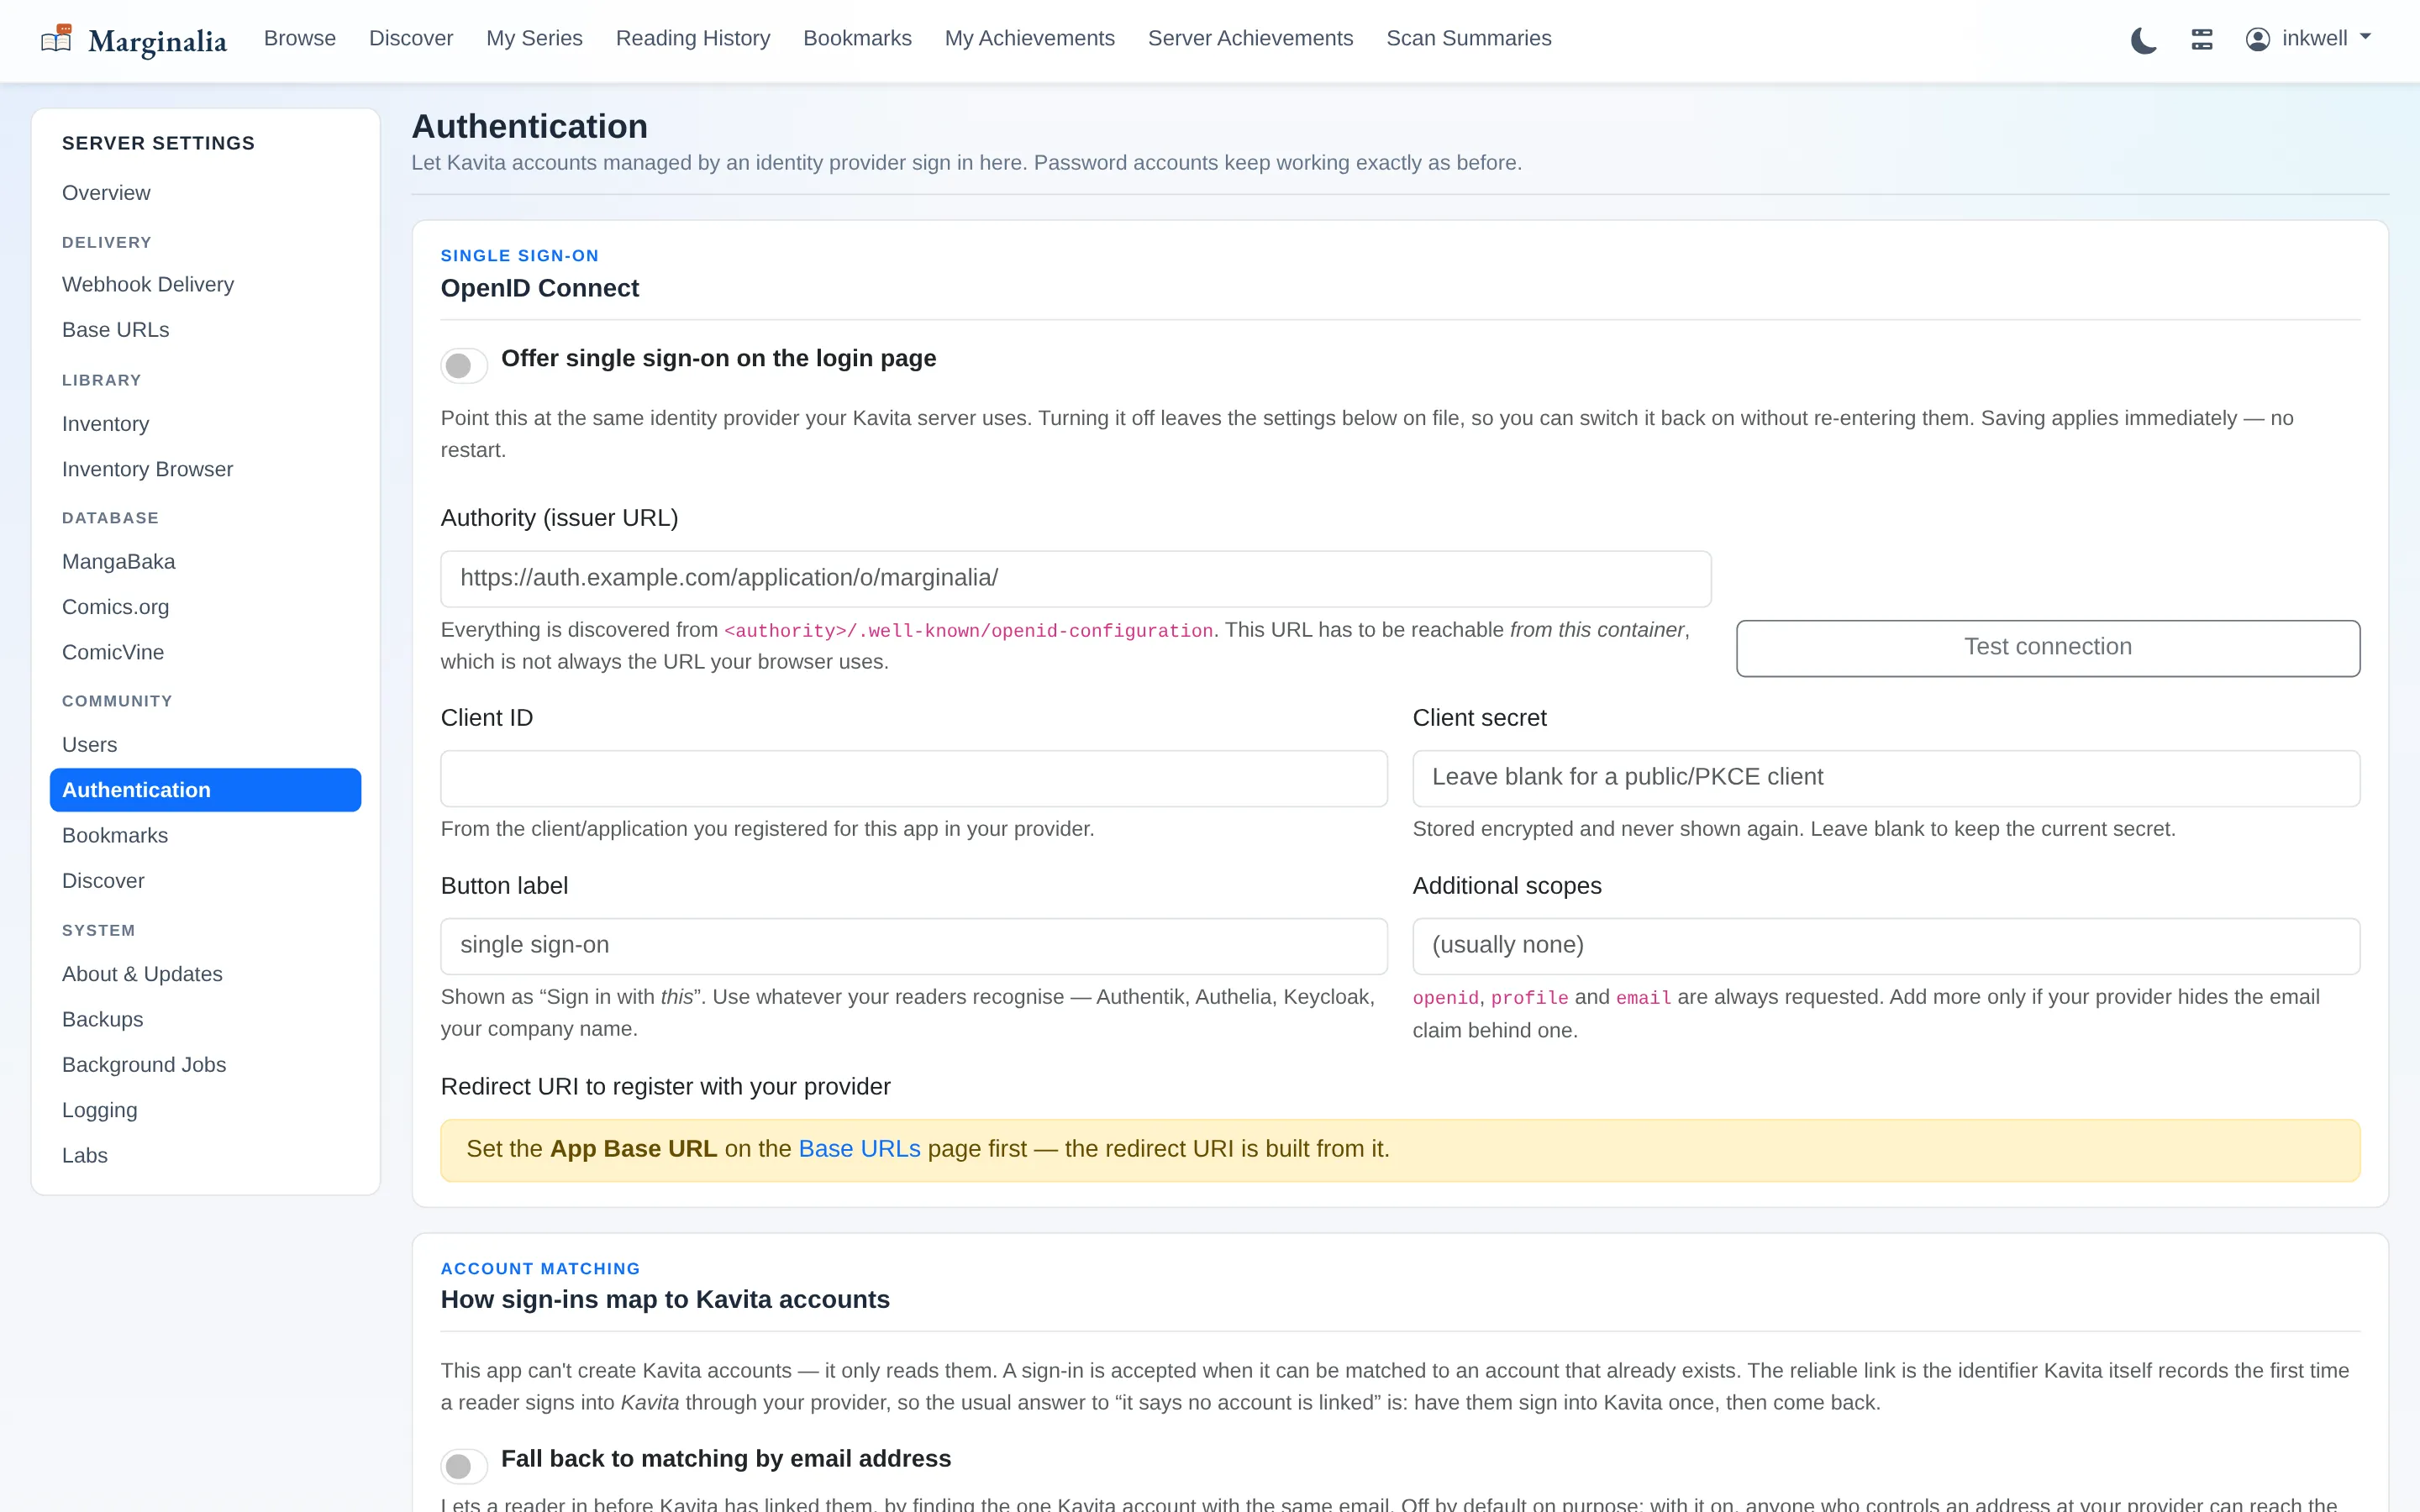The height and width of the screenshot is (1512, 2420).
Task: Open Scan Summaries
Action: [x=1468, y=38]
